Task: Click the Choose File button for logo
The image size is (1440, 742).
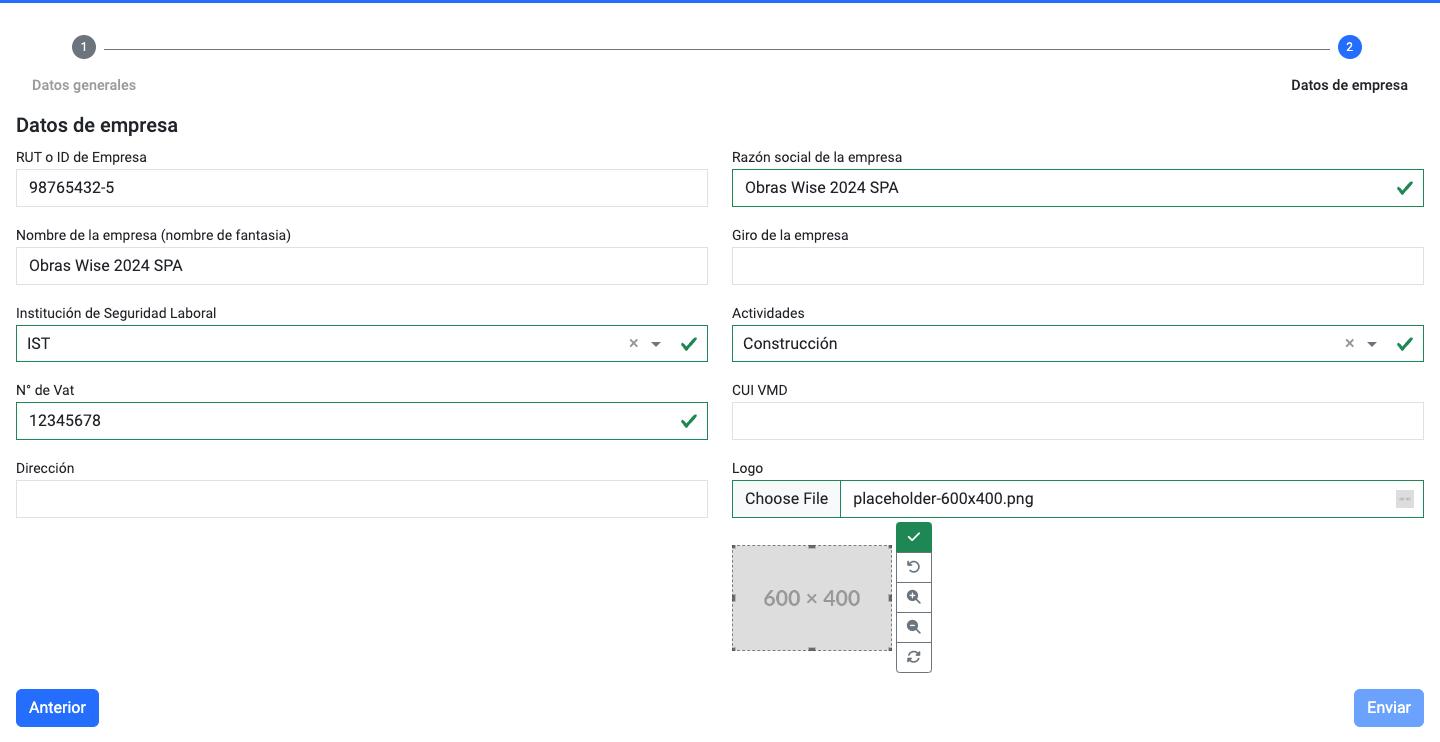Action: point(786,499)
